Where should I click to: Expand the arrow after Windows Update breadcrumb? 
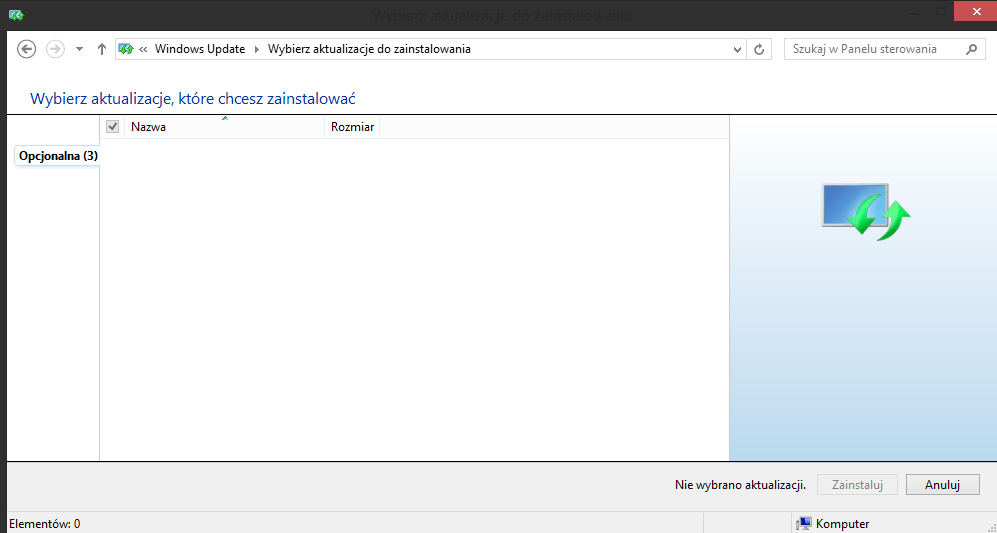tap(256, 49)
